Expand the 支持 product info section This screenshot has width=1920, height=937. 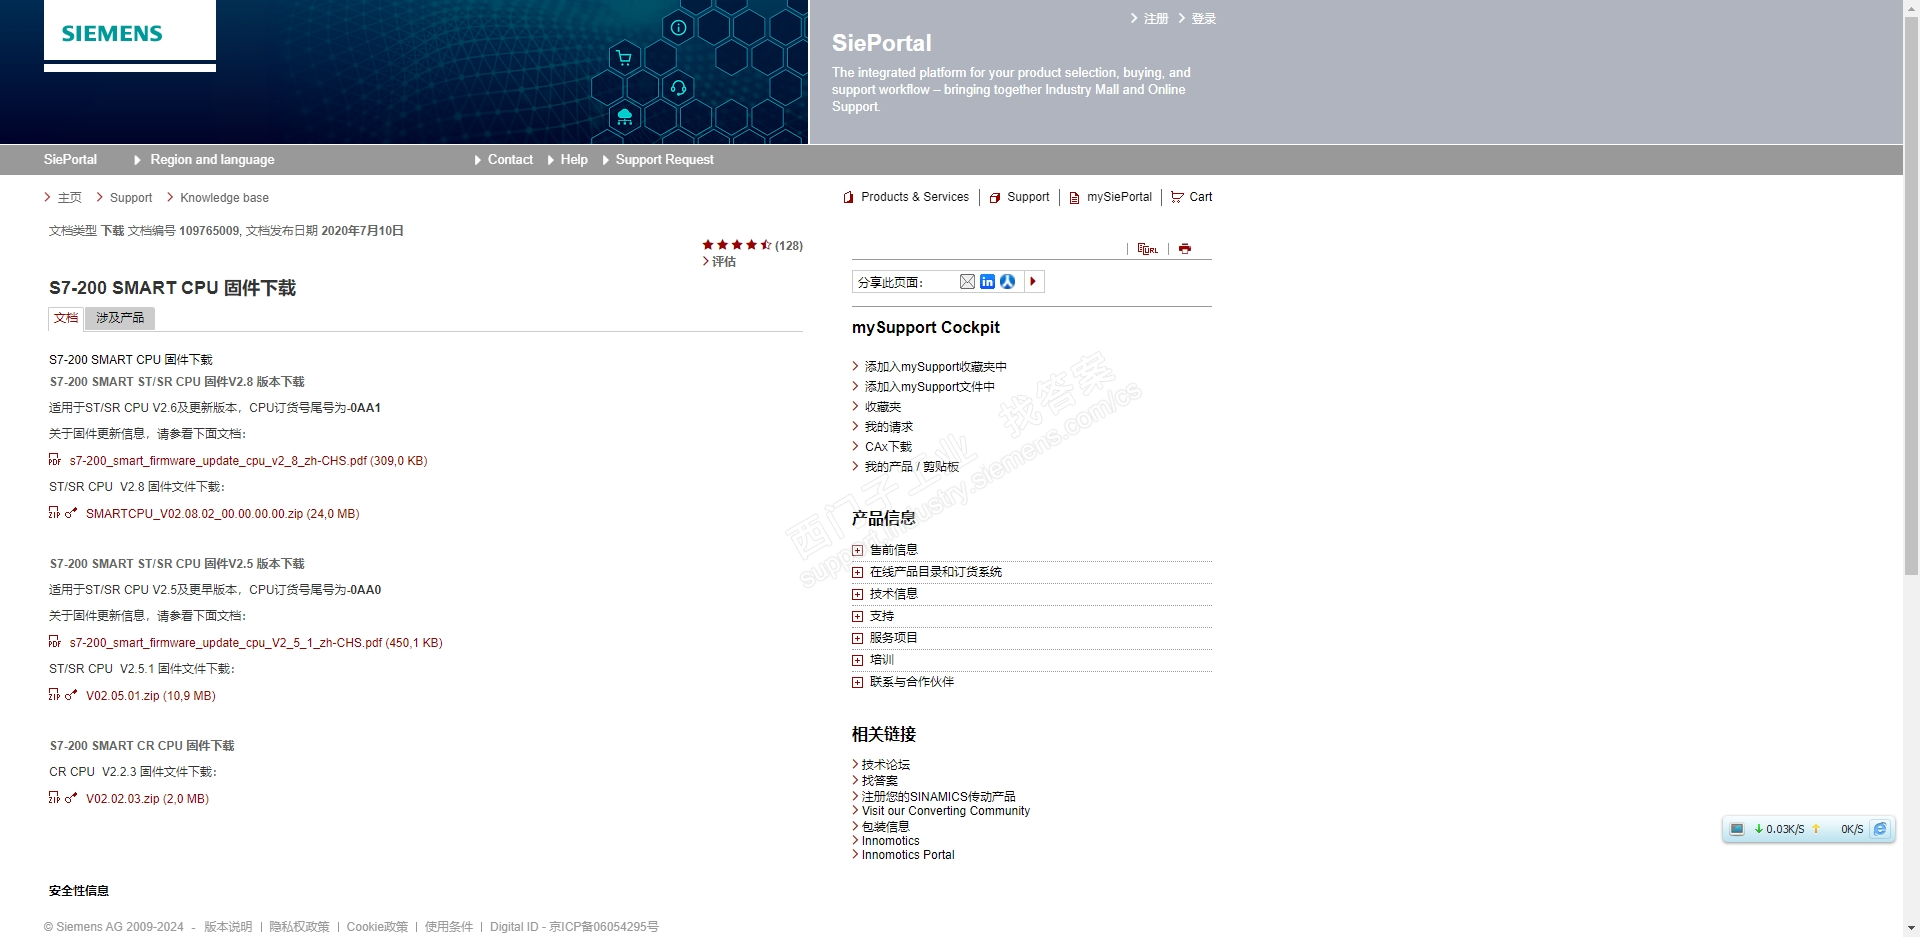point(857,616)
